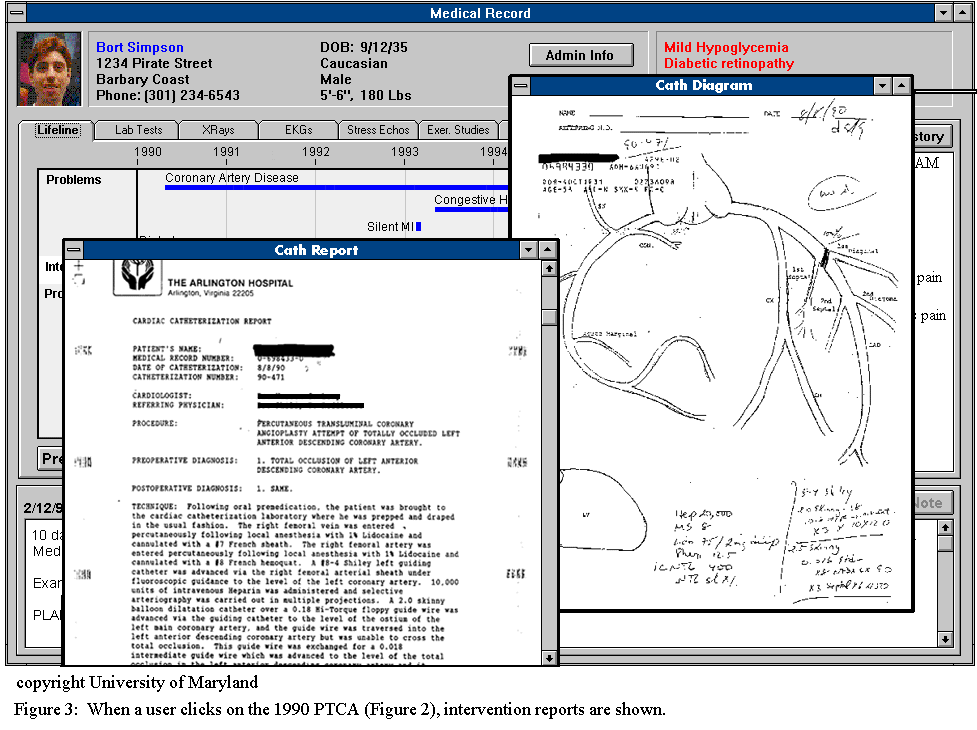
Task: Click the Admin Info button
Action: click(581, 55)
